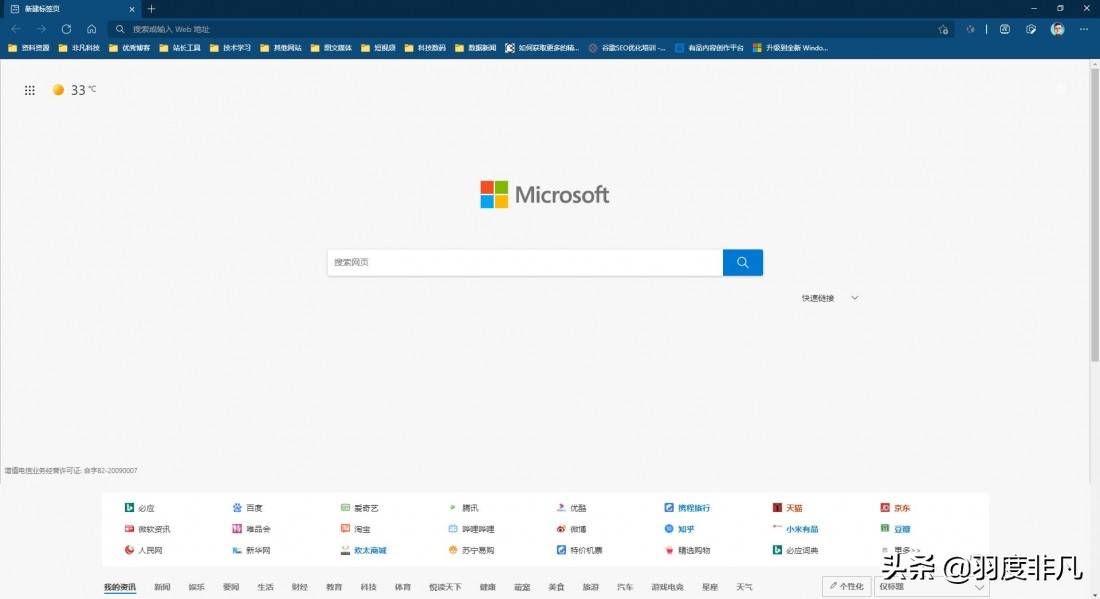The width and height of the screenshot is (1100, 599).
Task: Open the 资料资源 bookmarks folder
Action: click(29, 48)
